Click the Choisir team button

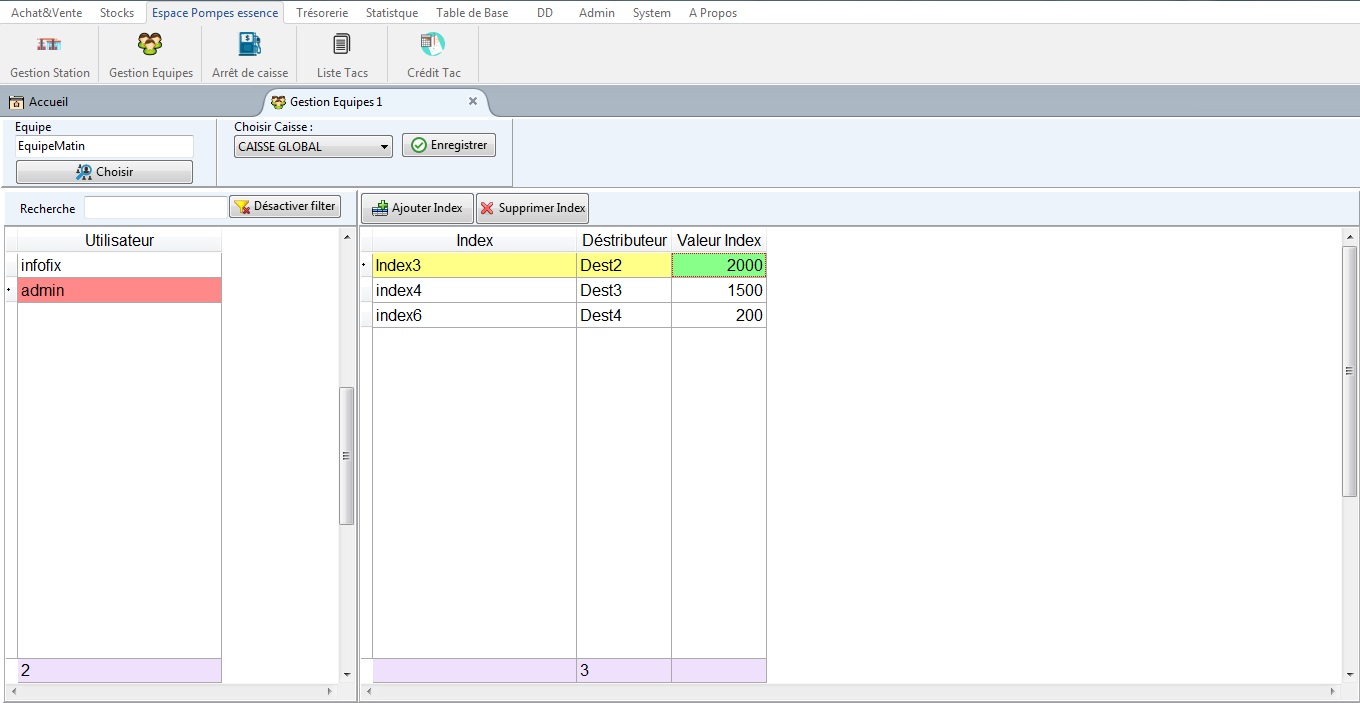point(104,172)
